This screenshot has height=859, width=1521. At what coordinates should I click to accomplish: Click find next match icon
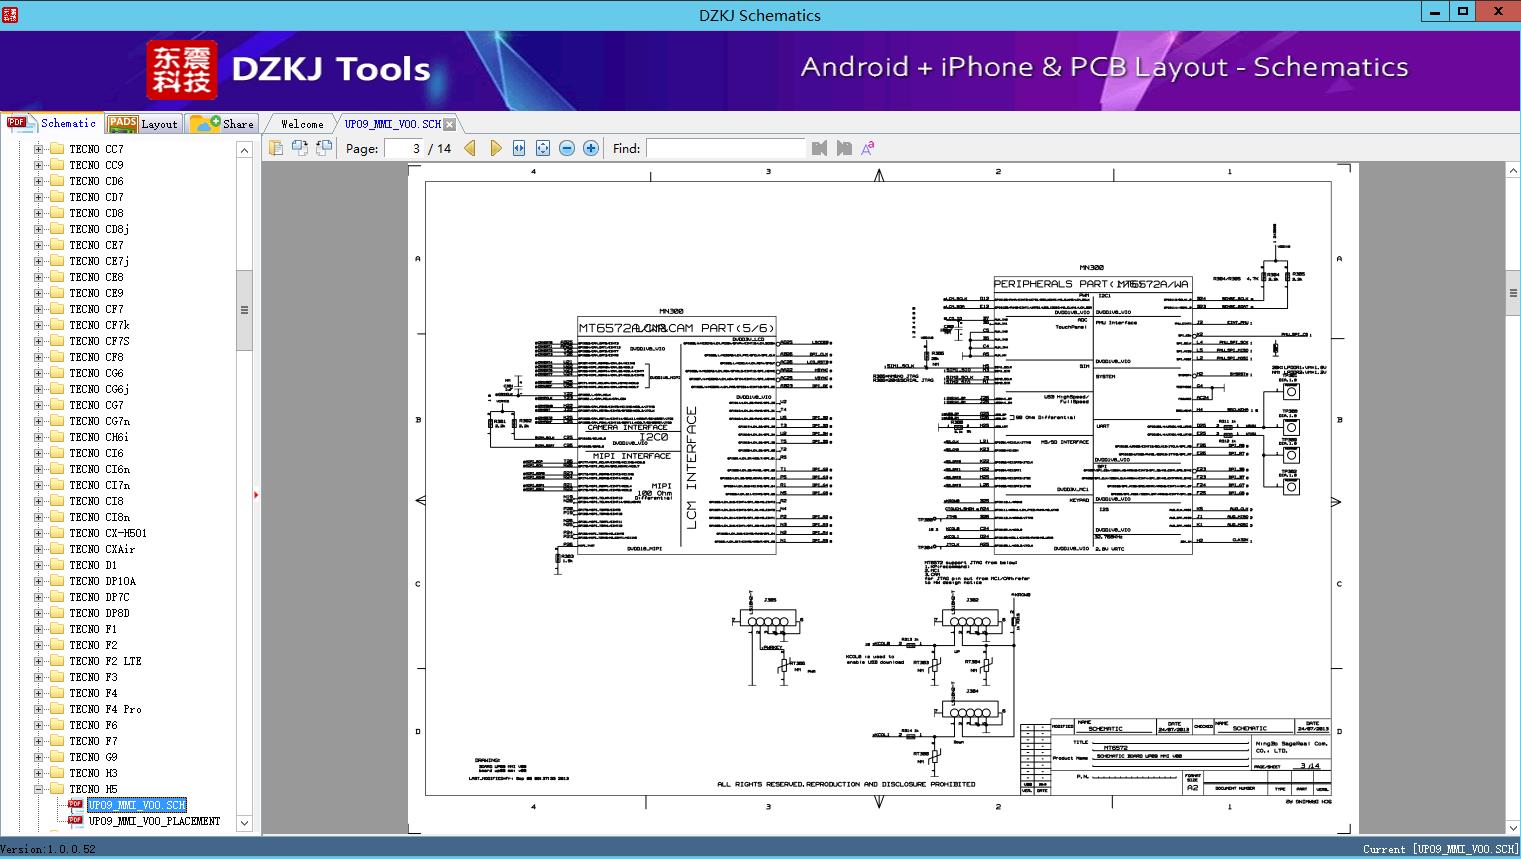[844, 148]
